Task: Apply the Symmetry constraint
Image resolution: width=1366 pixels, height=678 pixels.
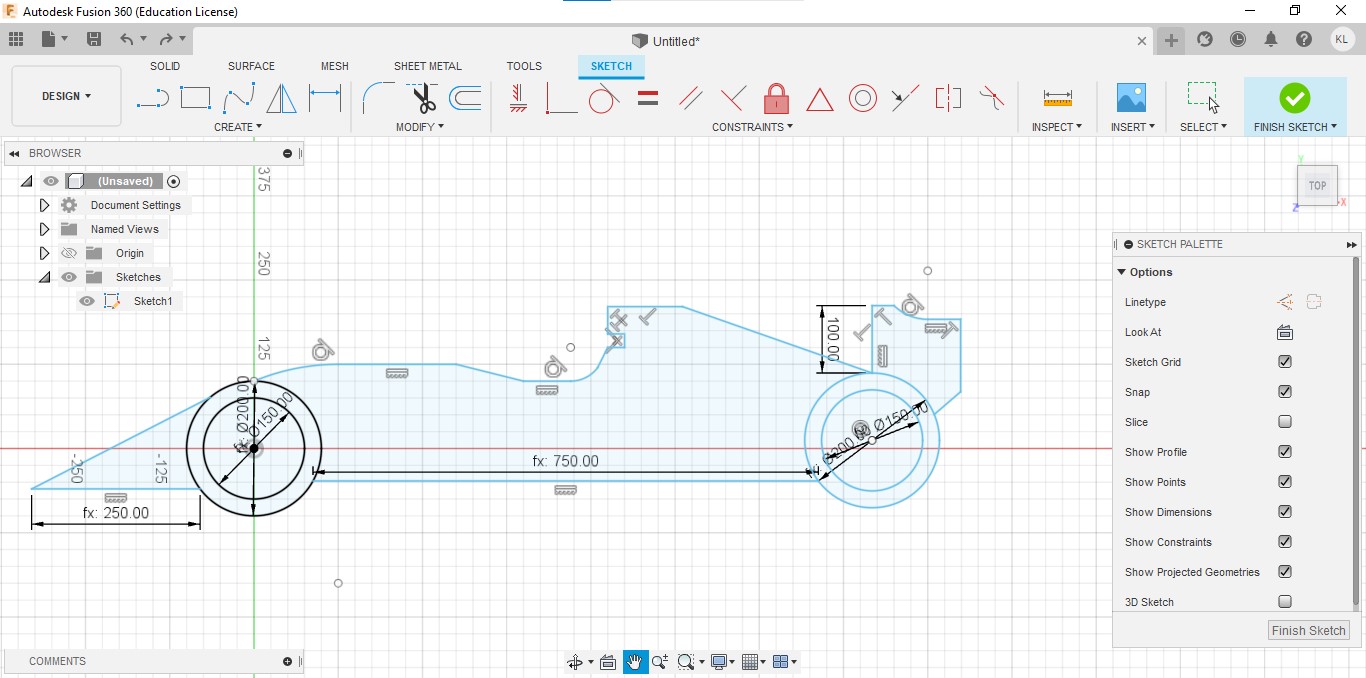Action: click(x=948, y=98)
